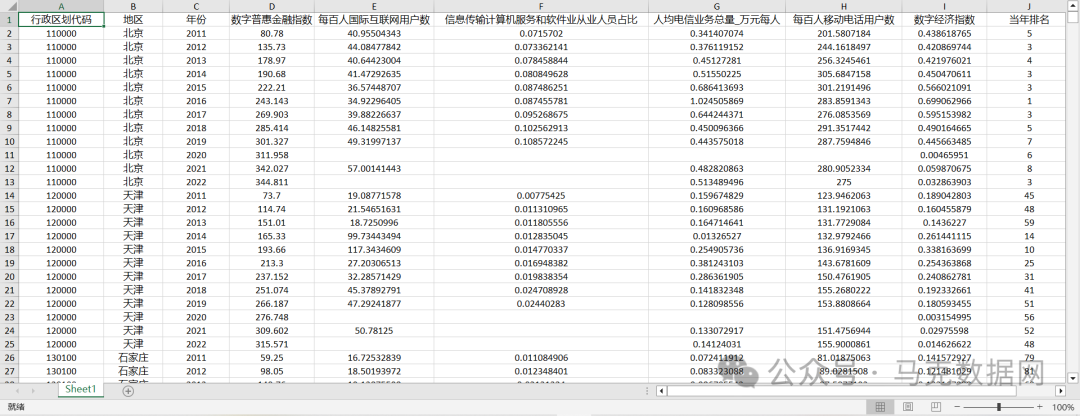1080x416 pixels.
Task: Click vertical scrollbar down arrow
Action: [x=1072, y=377]
